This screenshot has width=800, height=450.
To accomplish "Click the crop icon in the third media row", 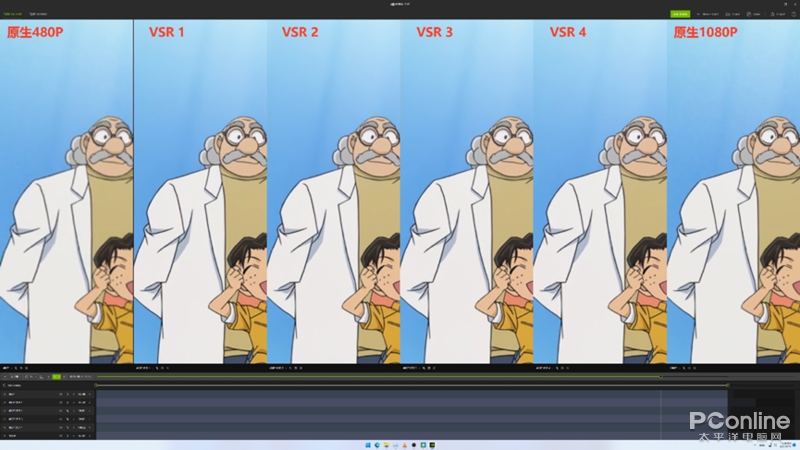I will (68, 411).
